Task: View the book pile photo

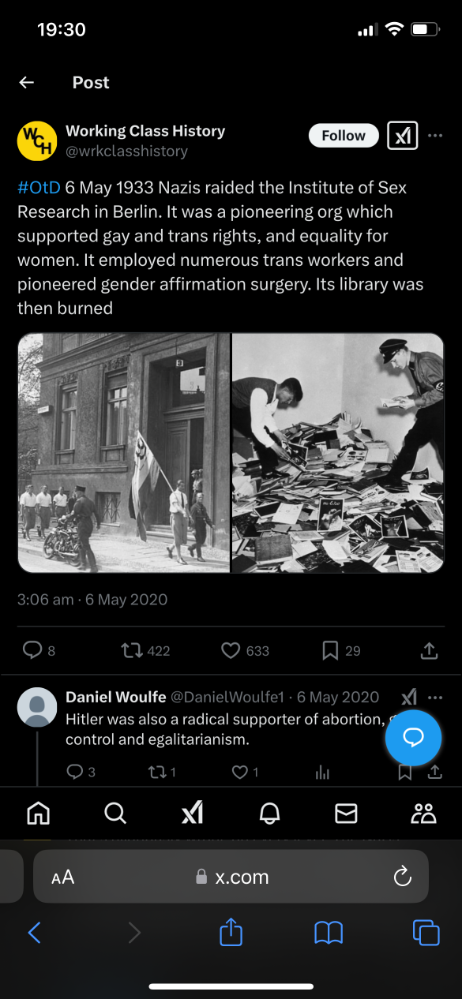Action: pyautogui.click(x=338, y=453)
